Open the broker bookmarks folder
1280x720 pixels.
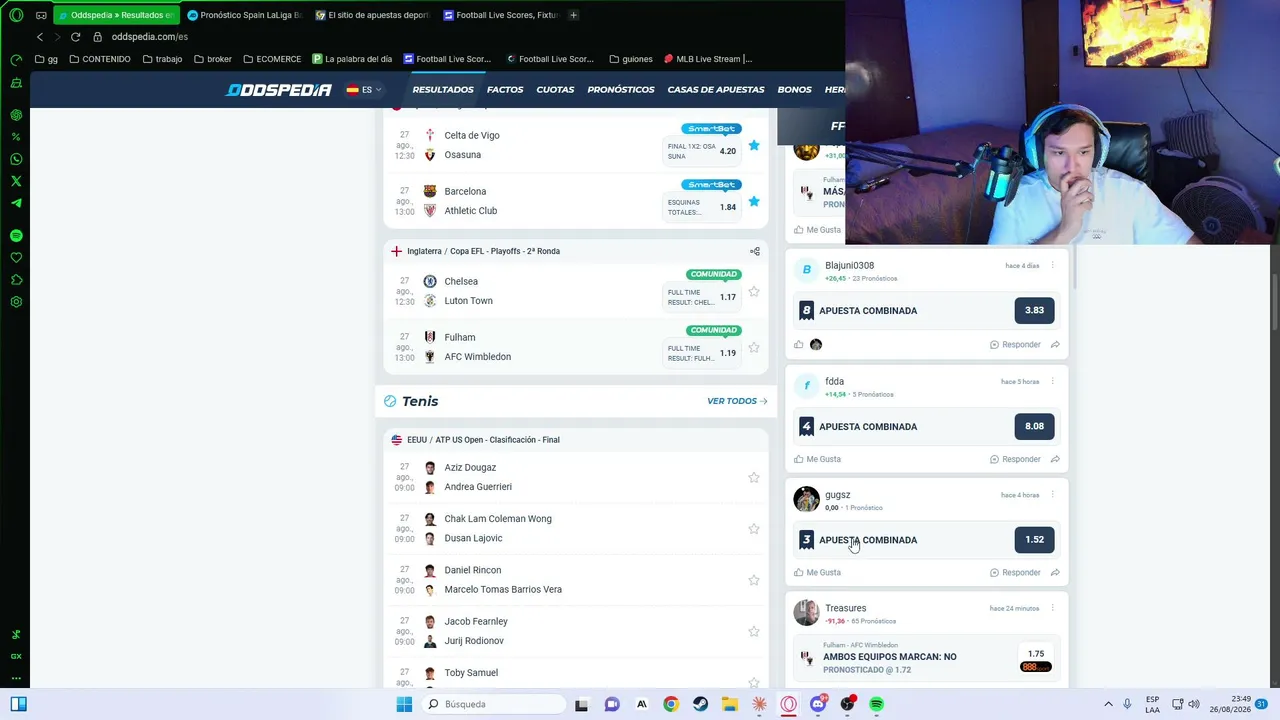213,59
